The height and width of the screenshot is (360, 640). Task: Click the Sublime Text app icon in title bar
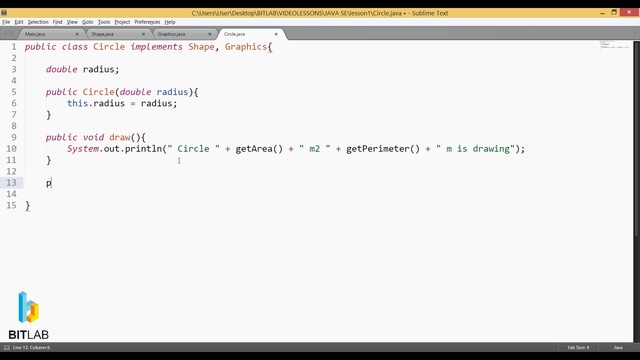4,13
